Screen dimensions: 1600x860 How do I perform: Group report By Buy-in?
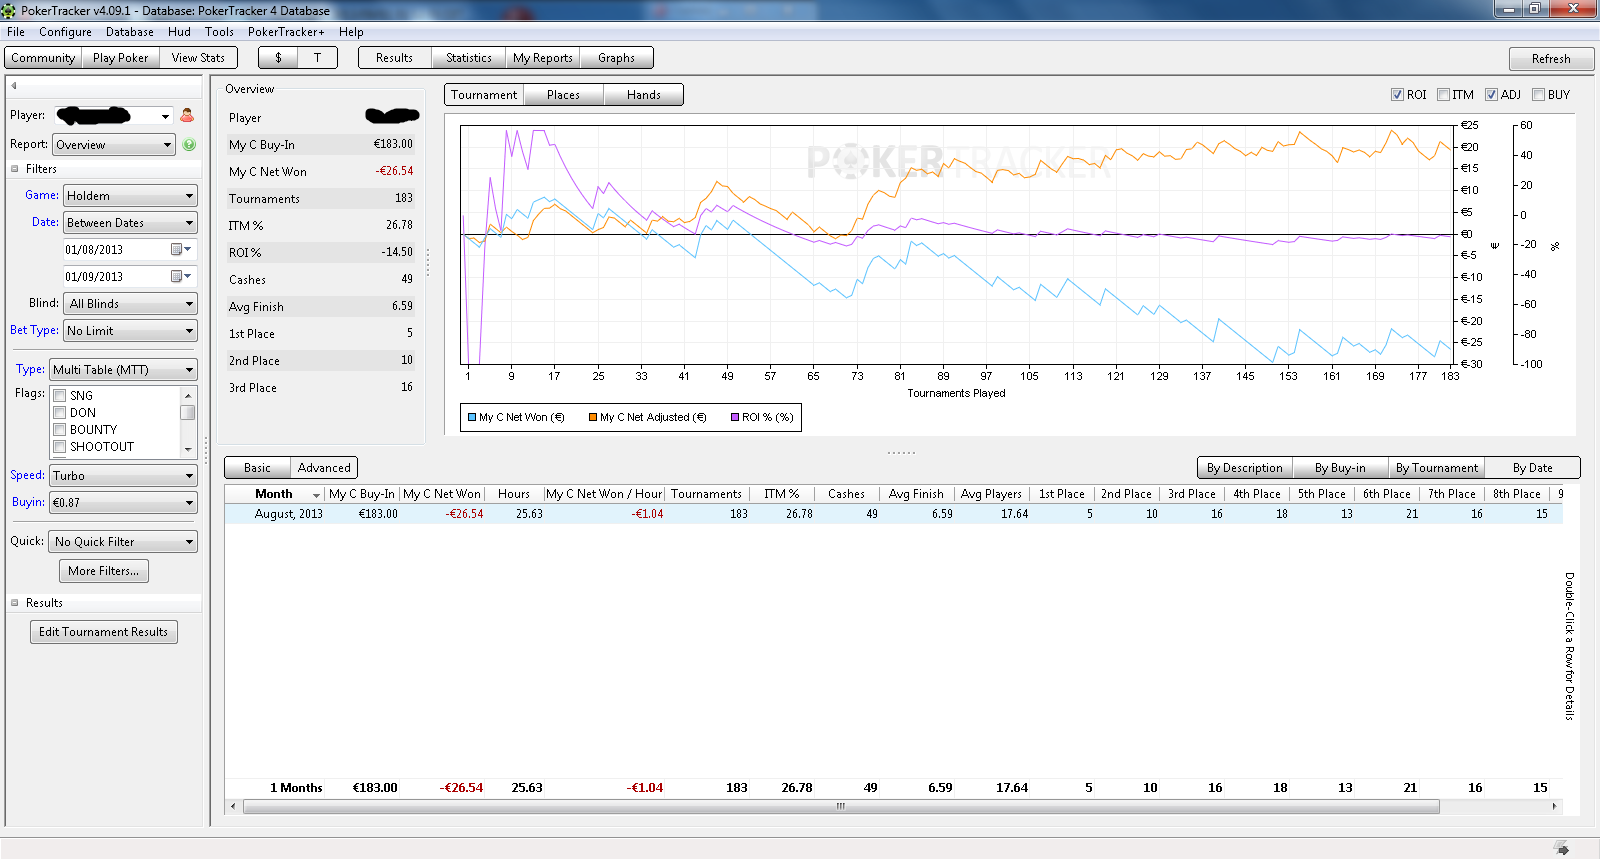(1340, 468)
